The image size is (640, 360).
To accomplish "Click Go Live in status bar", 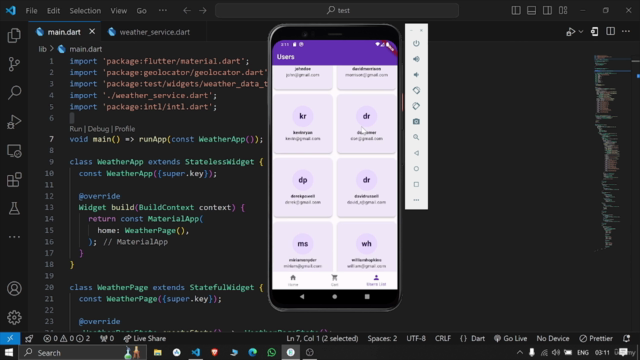I will (x=511, y=338).
